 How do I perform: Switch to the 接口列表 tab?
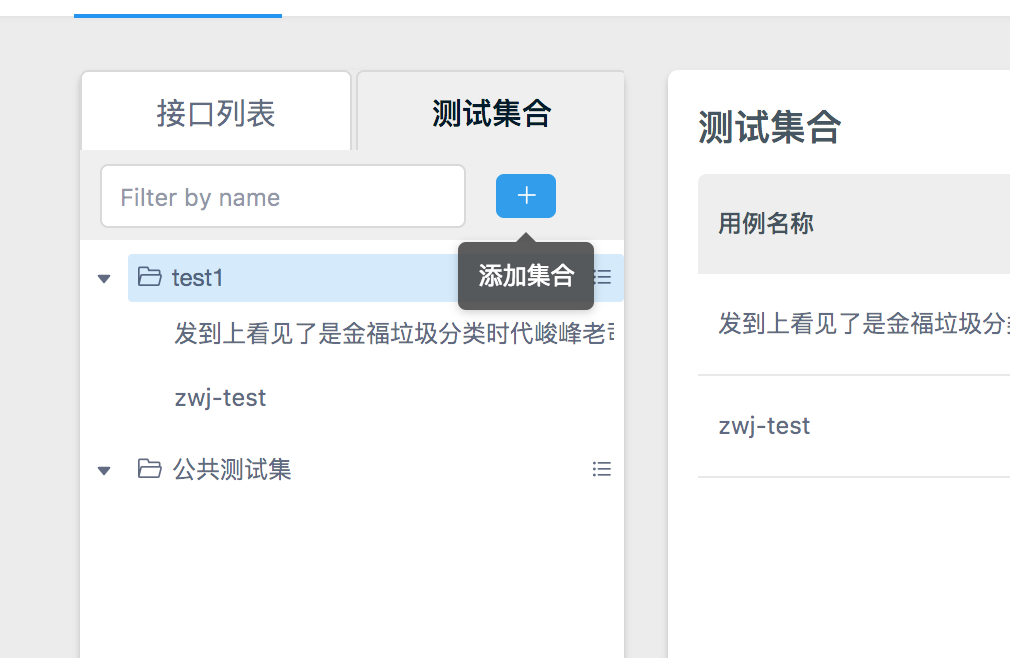coord(216,113)
